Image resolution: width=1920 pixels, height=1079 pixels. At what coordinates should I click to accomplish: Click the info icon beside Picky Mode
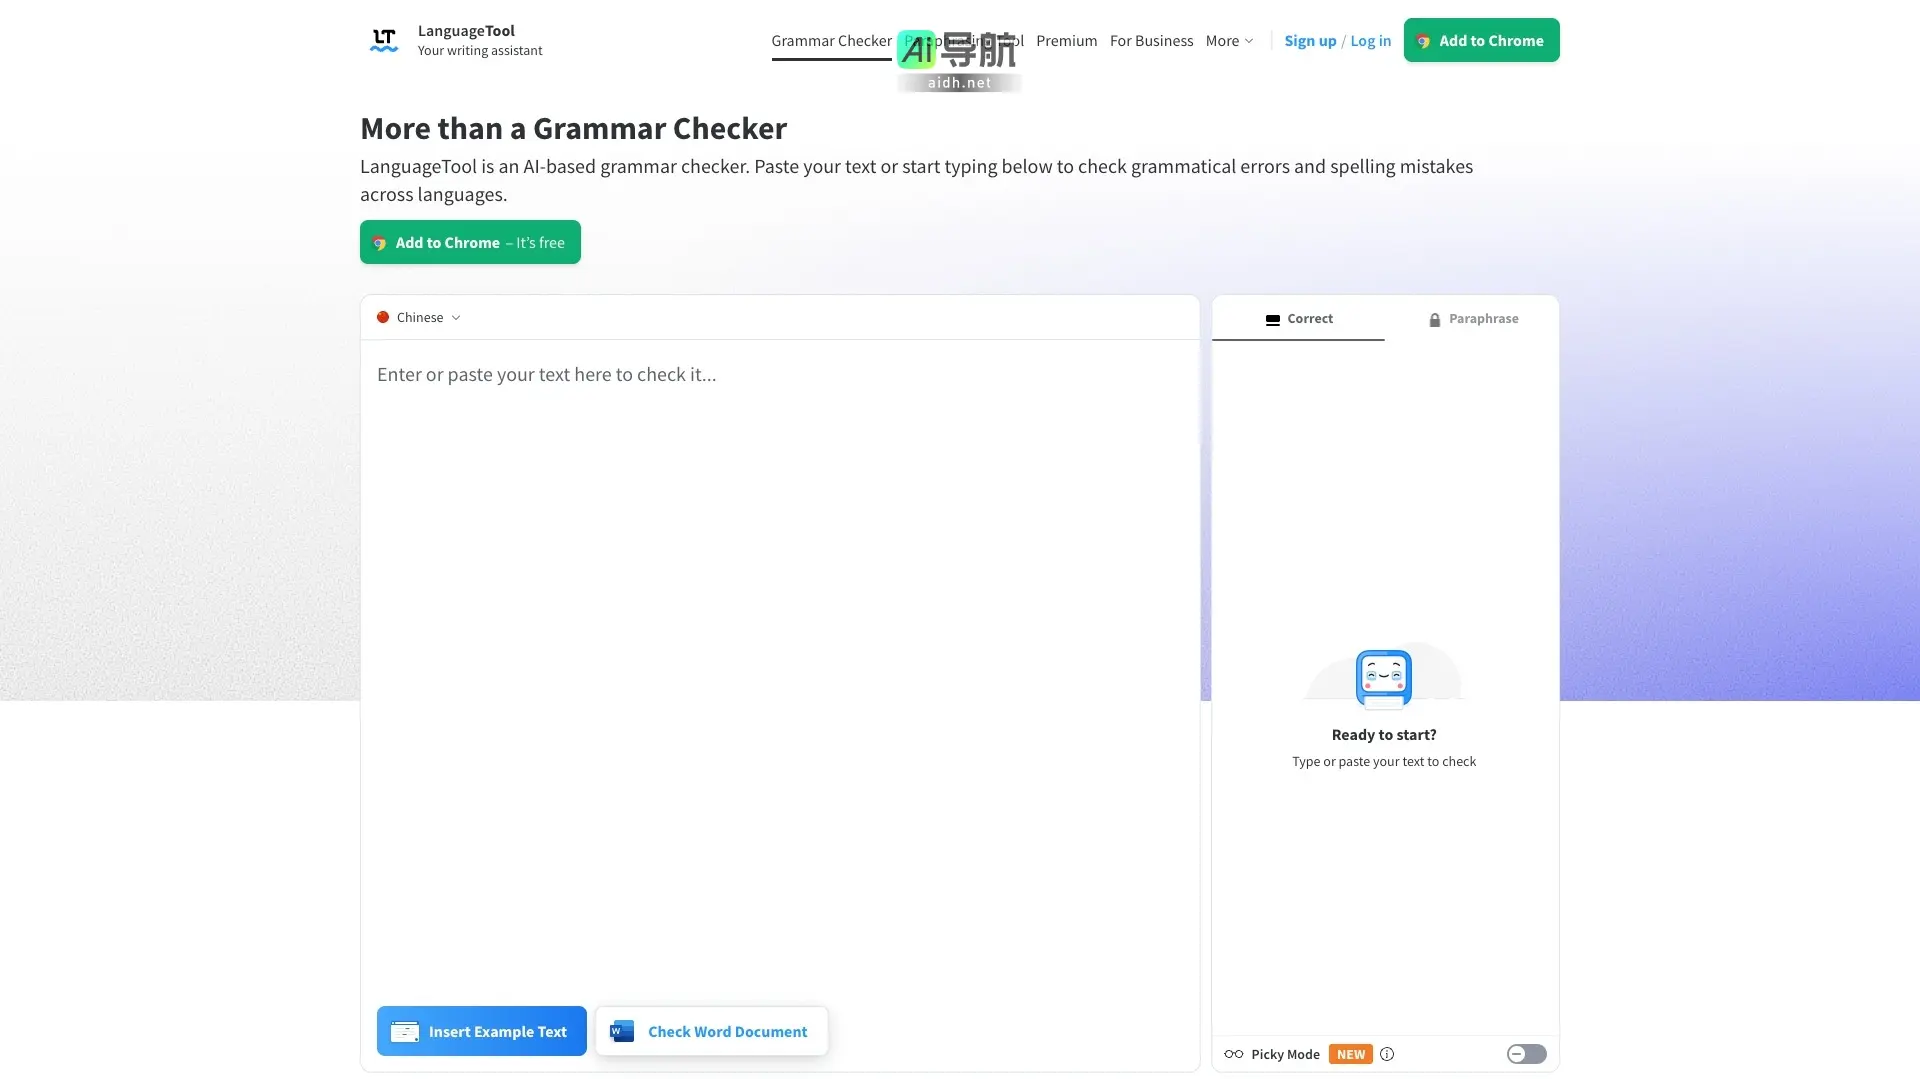point(1387,1054)
